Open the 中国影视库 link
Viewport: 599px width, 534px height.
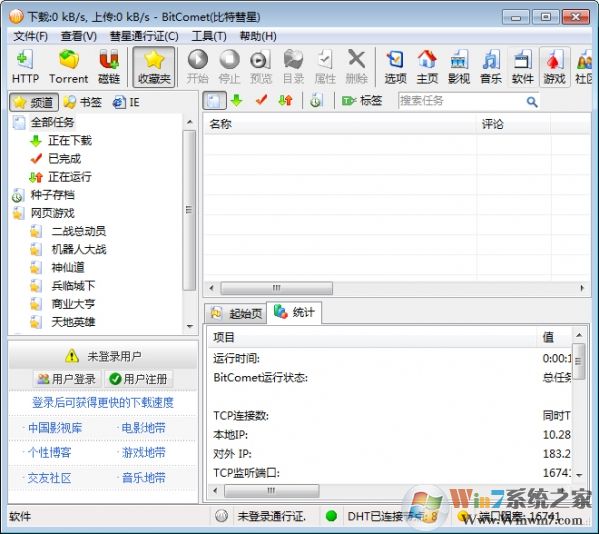55,428
